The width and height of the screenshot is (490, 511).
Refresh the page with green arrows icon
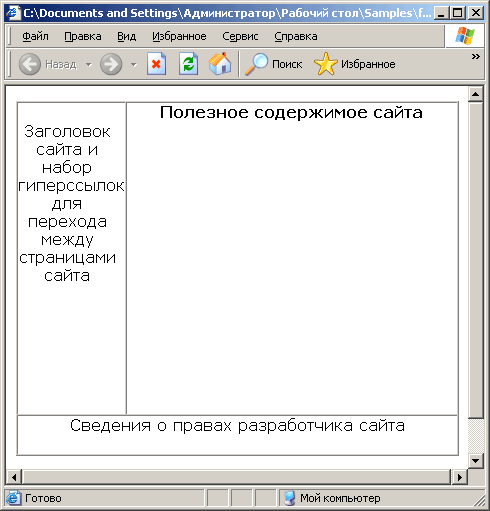coord(189,64)
